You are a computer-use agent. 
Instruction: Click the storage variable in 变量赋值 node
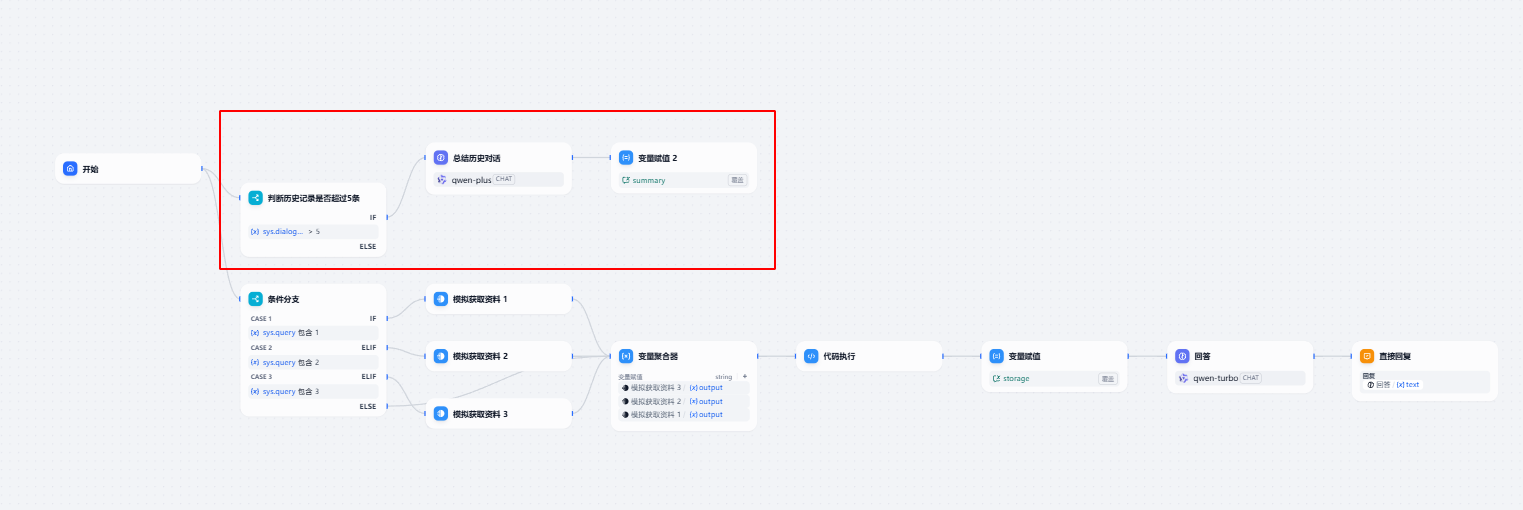(1015, 379)
